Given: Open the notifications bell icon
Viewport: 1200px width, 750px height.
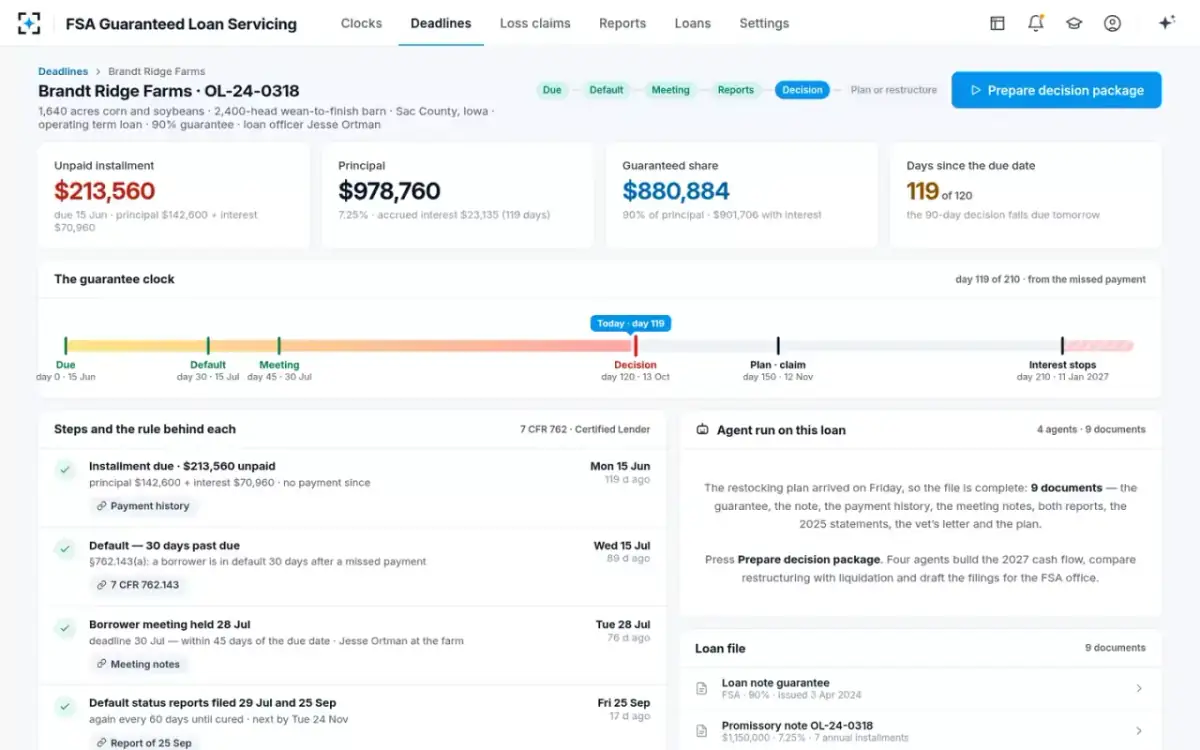Looking at the screenshot, I should pyautogui.click(x=1036, y=23).
